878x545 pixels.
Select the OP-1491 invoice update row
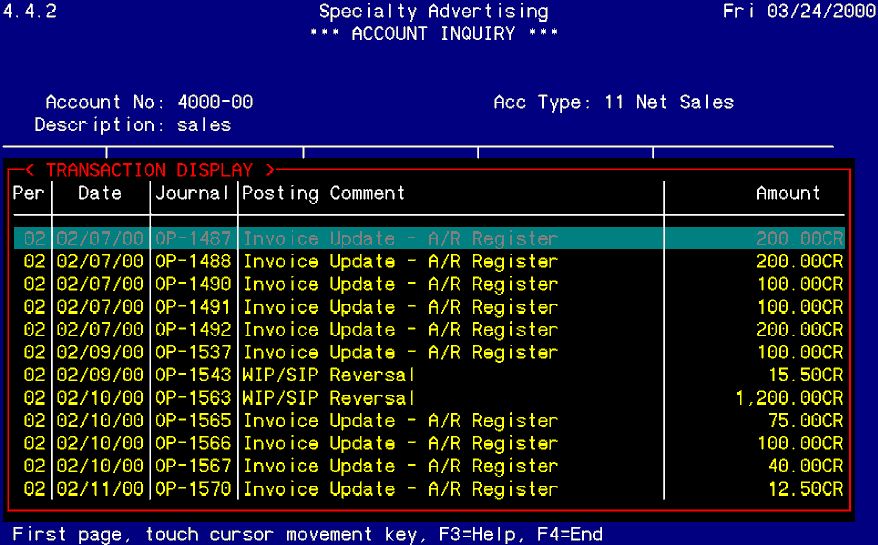(x=400, y=307)
